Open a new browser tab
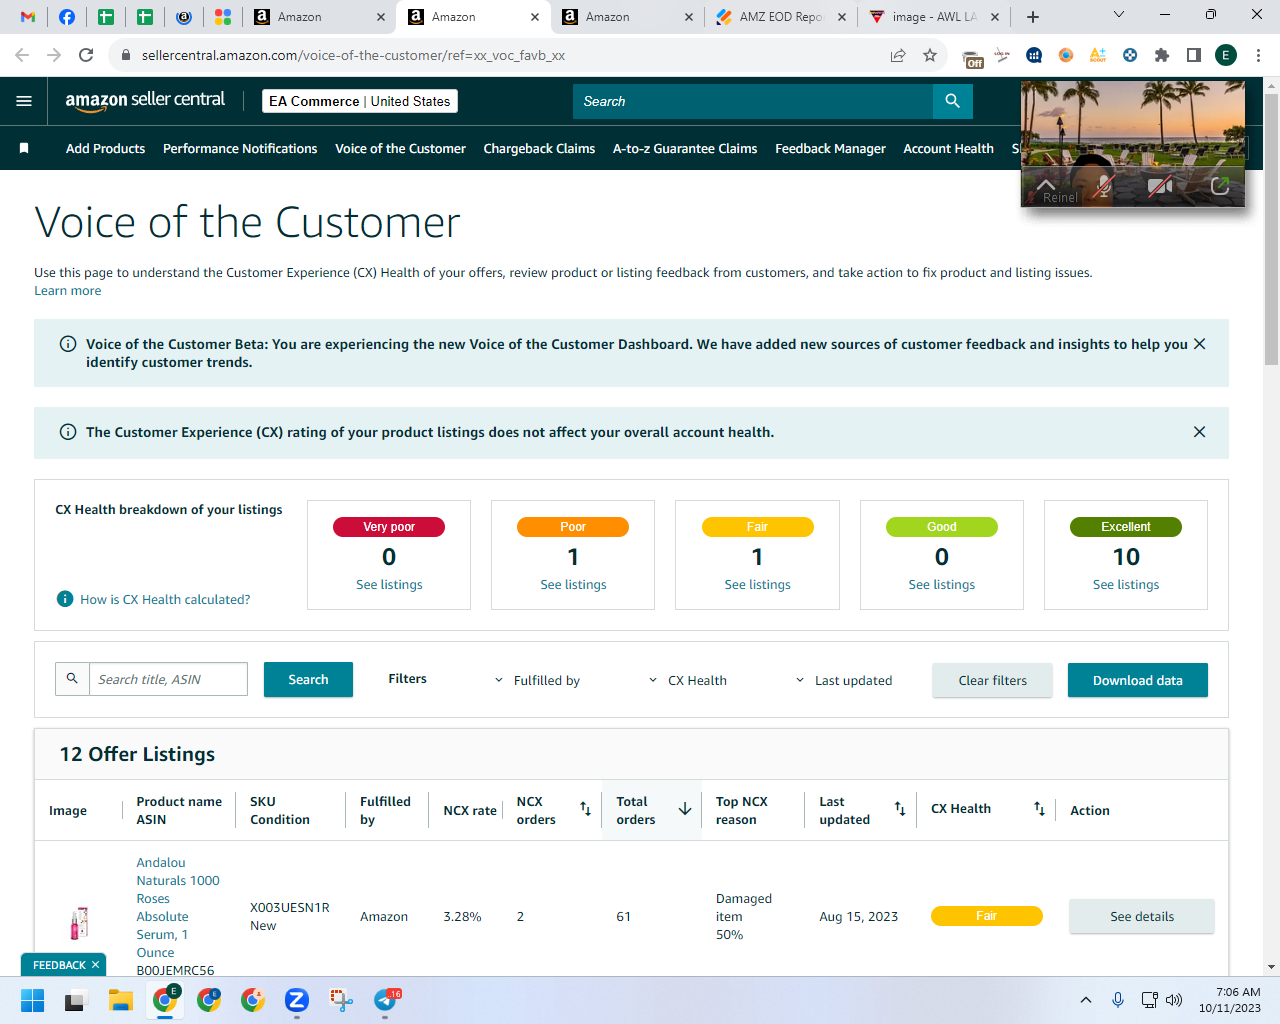Image resolution: width=1280 pixels, height=1024 pixels. point(1033,17)
